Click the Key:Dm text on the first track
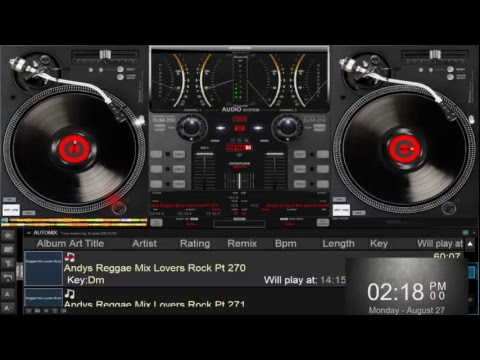480x360 pixels. [x=86, y=280]
